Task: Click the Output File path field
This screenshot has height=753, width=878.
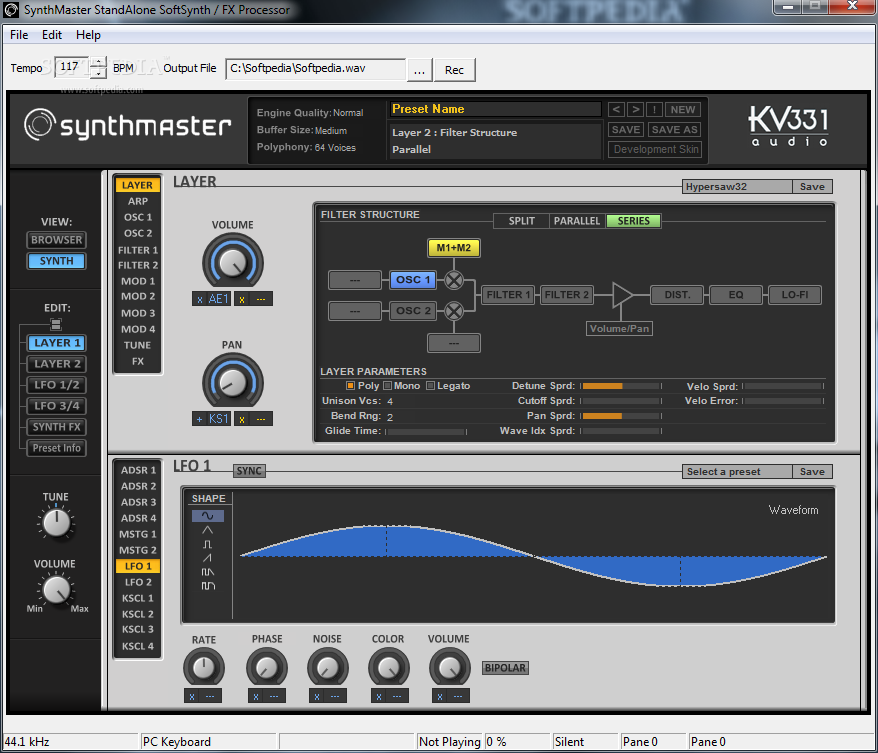Action: (315, 69)
